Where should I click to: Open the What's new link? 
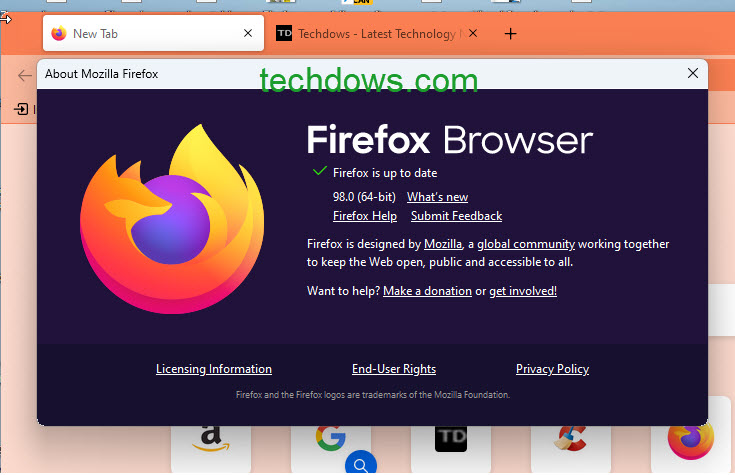(437, 197)
